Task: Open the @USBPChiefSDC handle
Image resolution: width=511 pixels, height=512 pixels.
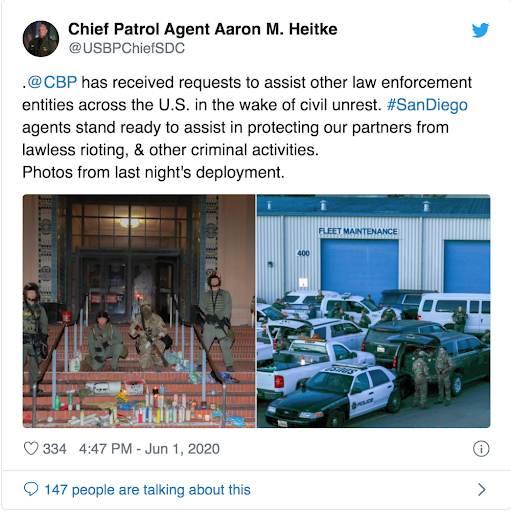Action: tap(127, 48)
